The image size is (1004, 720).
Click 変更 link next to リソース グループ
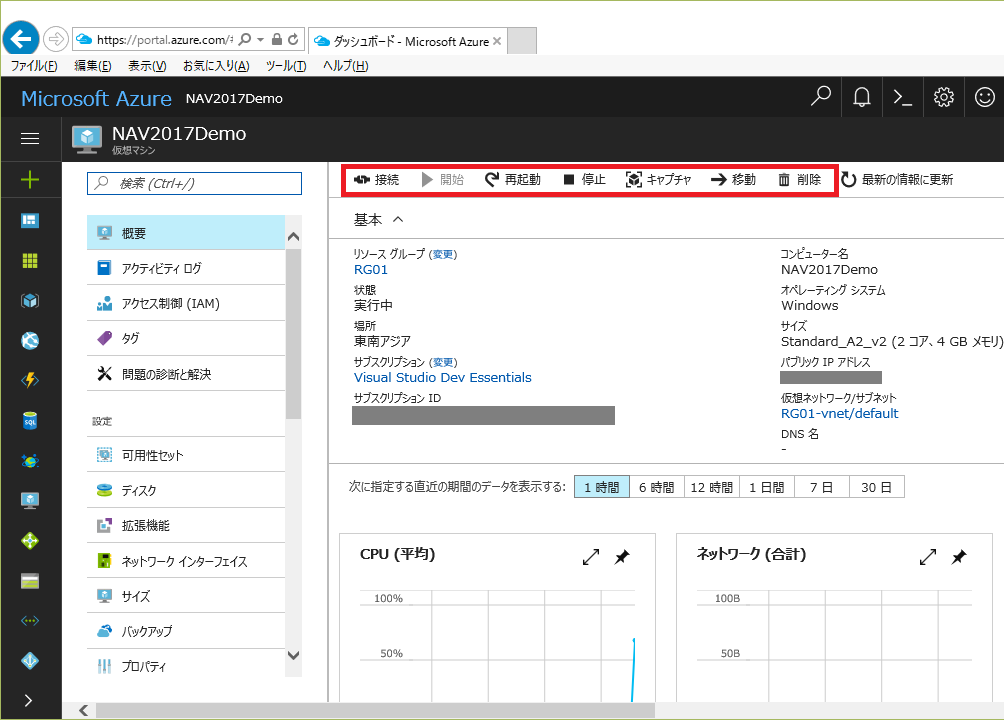(442, 254)
